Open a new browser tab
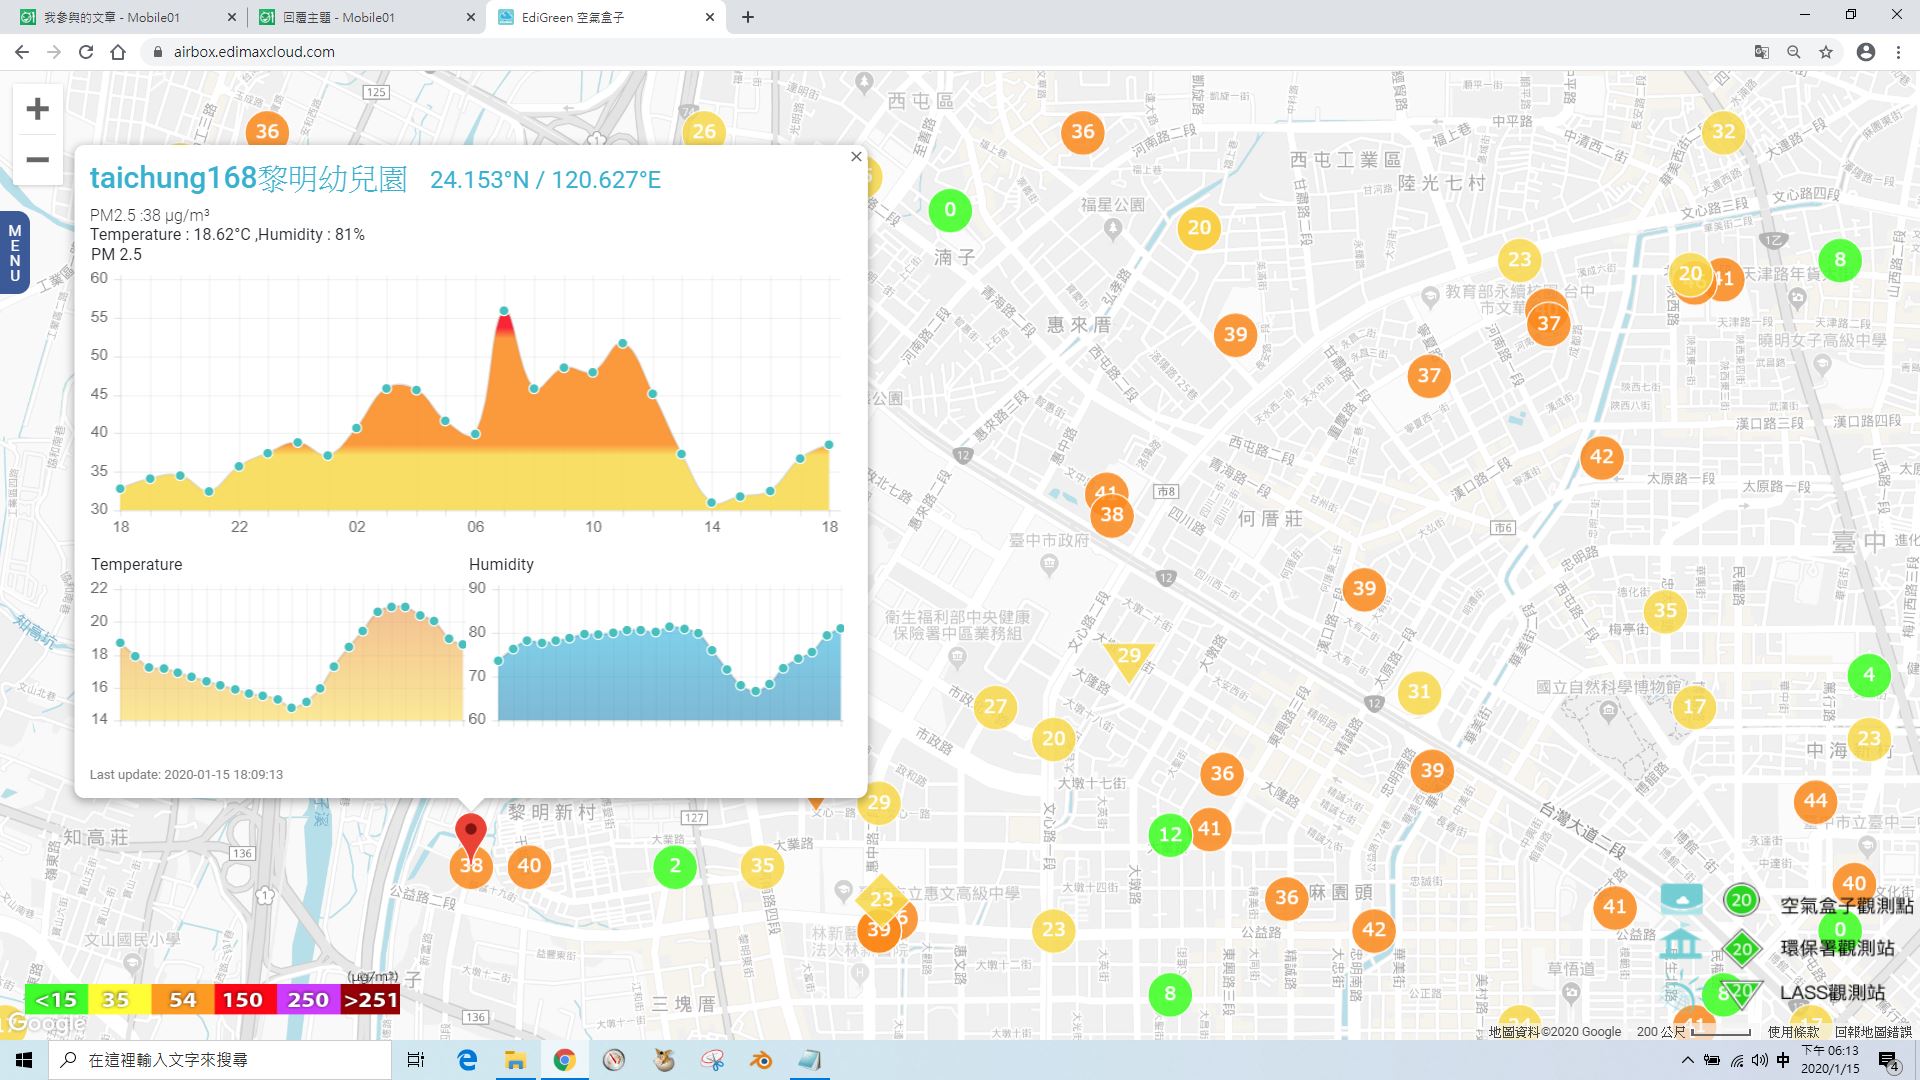The height and width of the screenshot is (1080, 1920). click(x=748, y=17)
